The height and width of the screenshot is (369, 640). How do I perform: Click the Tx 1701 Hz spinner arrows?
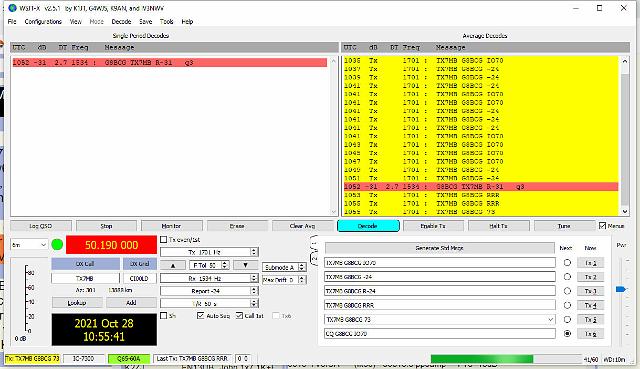click(x=254, y=252)
